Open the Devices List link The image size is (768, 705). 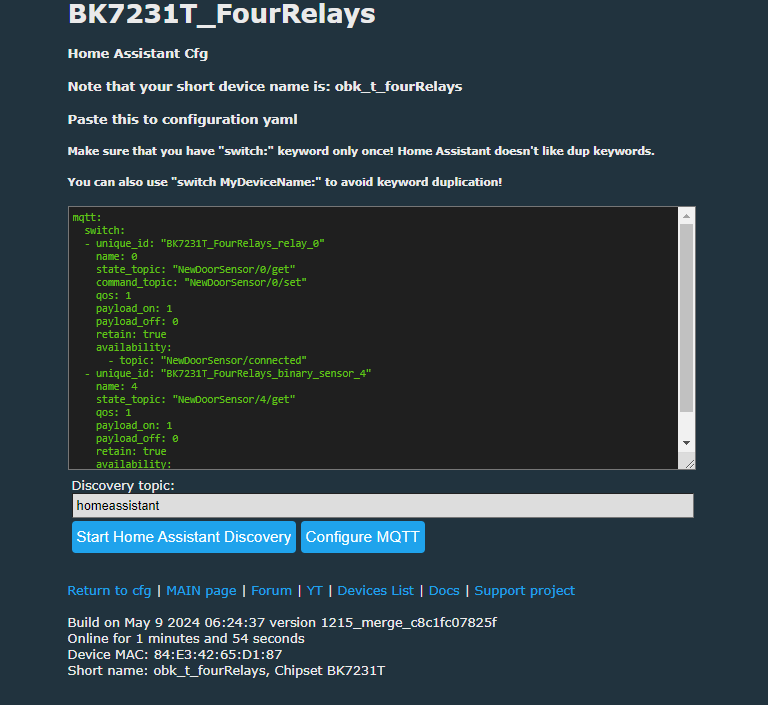376,590
